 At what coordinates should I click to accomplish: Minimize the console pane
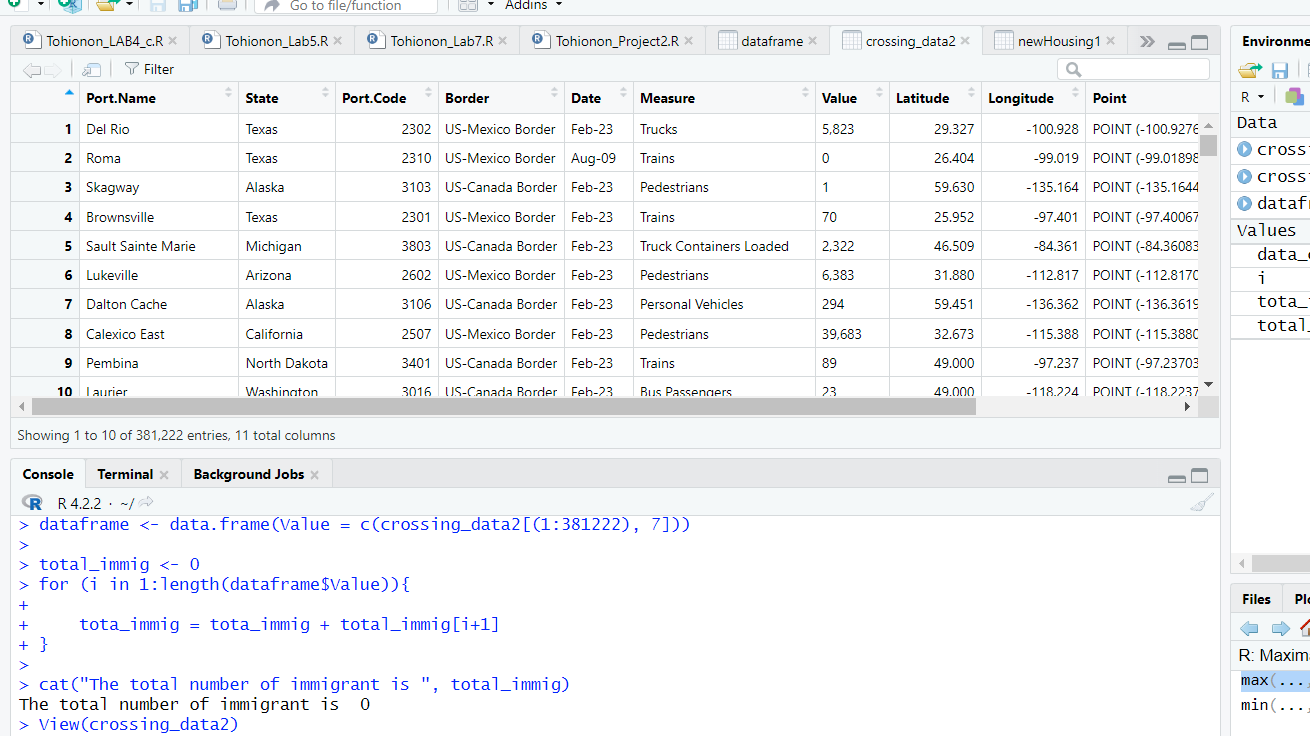[1177, 479]
